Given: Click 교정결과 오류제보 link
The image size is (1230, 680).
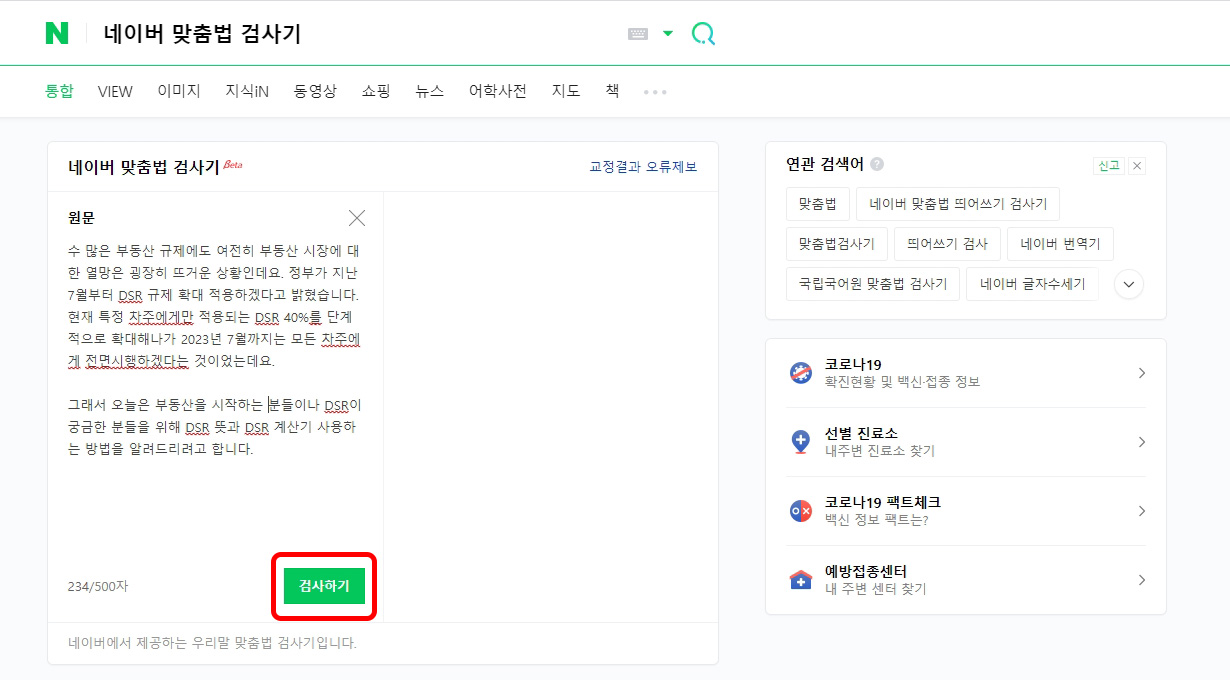Looking at the screenshot, I should coord(643,167).
